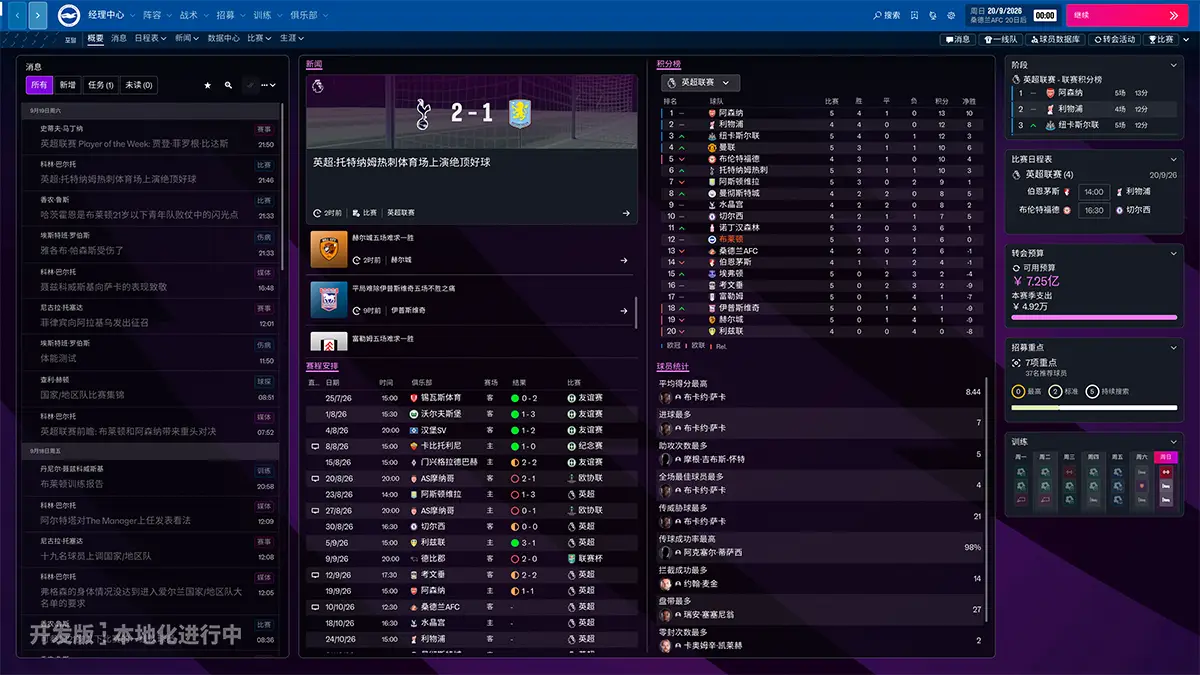Open the 经理中心 dropdown menu
Image resolution: width=1200 pixels, height=675 pixels.
110,16
